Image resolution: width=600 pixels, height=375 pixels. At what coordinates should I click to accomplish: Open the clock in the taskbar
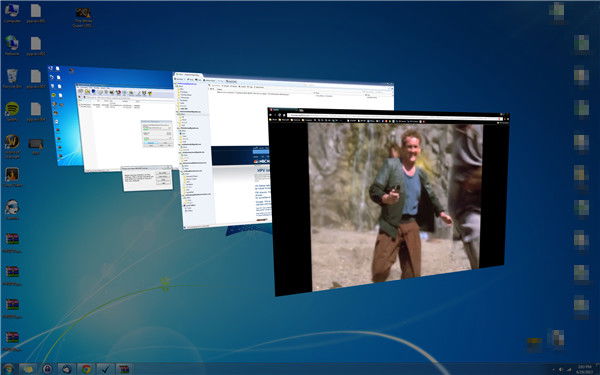coord(585,369)
